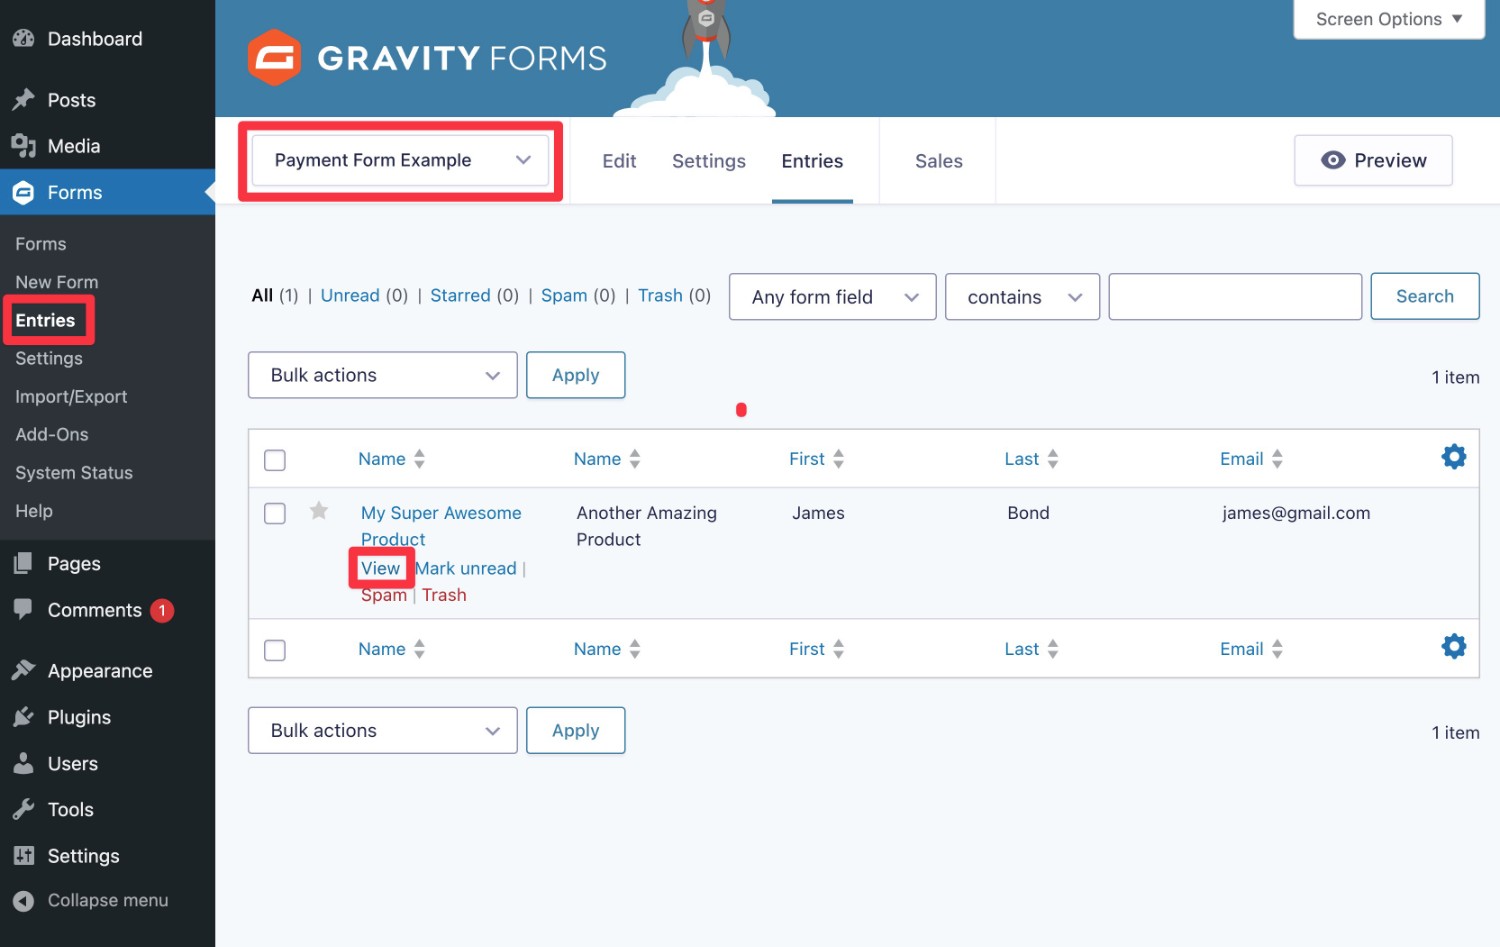
Task: Click the Search button
Action: point(1424,296)
